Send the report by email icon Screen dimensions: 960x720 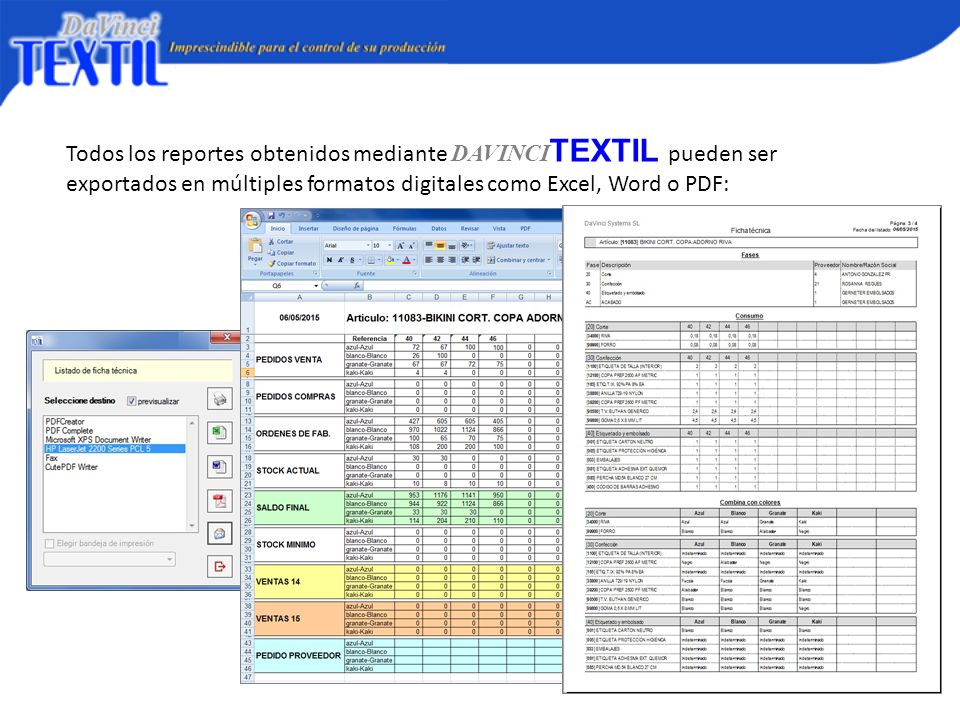coord(220,534)
